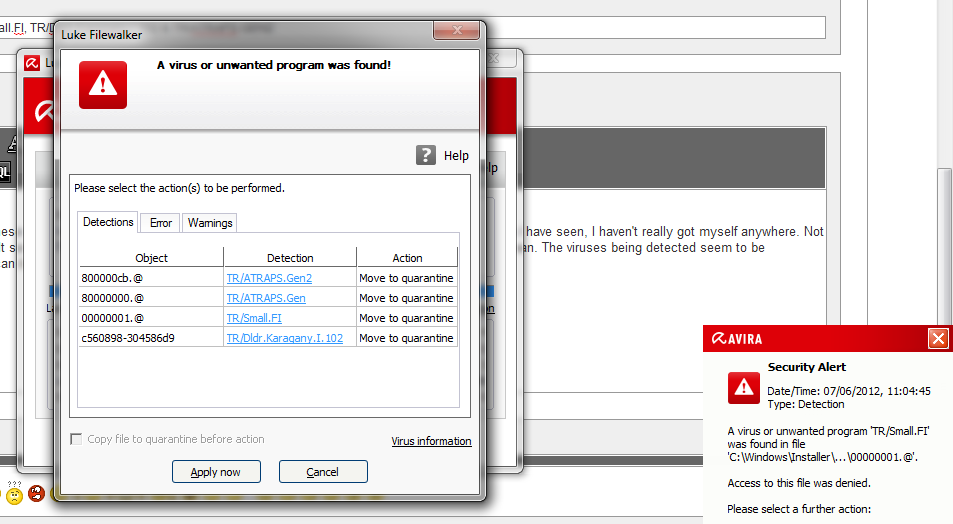Close the Luke Filewalker dialog
Image resolution: width=953 pixels, height=524 pixels.
457,30
